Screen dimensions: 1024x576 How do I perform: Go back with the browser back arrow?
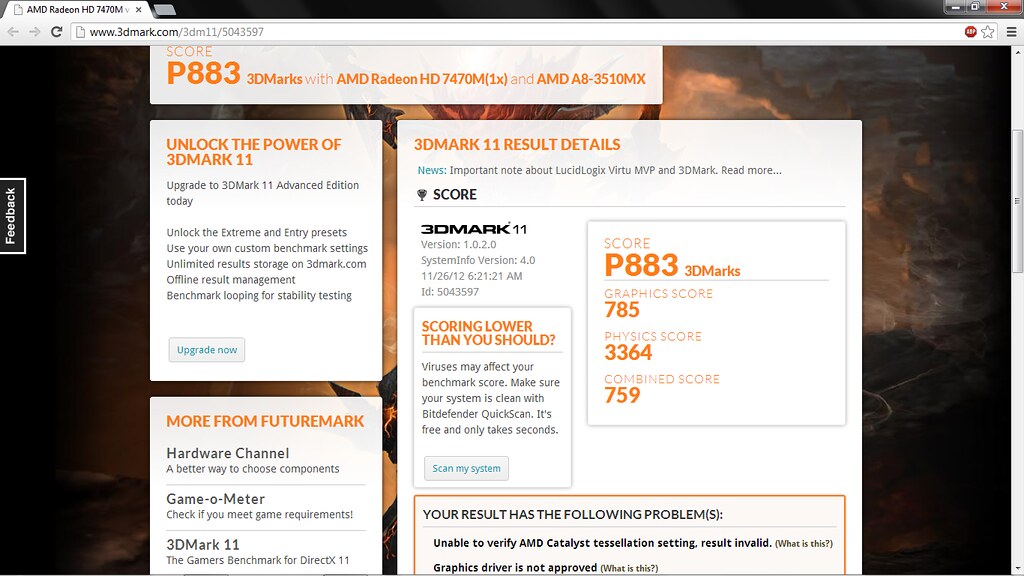pos(13,31)
